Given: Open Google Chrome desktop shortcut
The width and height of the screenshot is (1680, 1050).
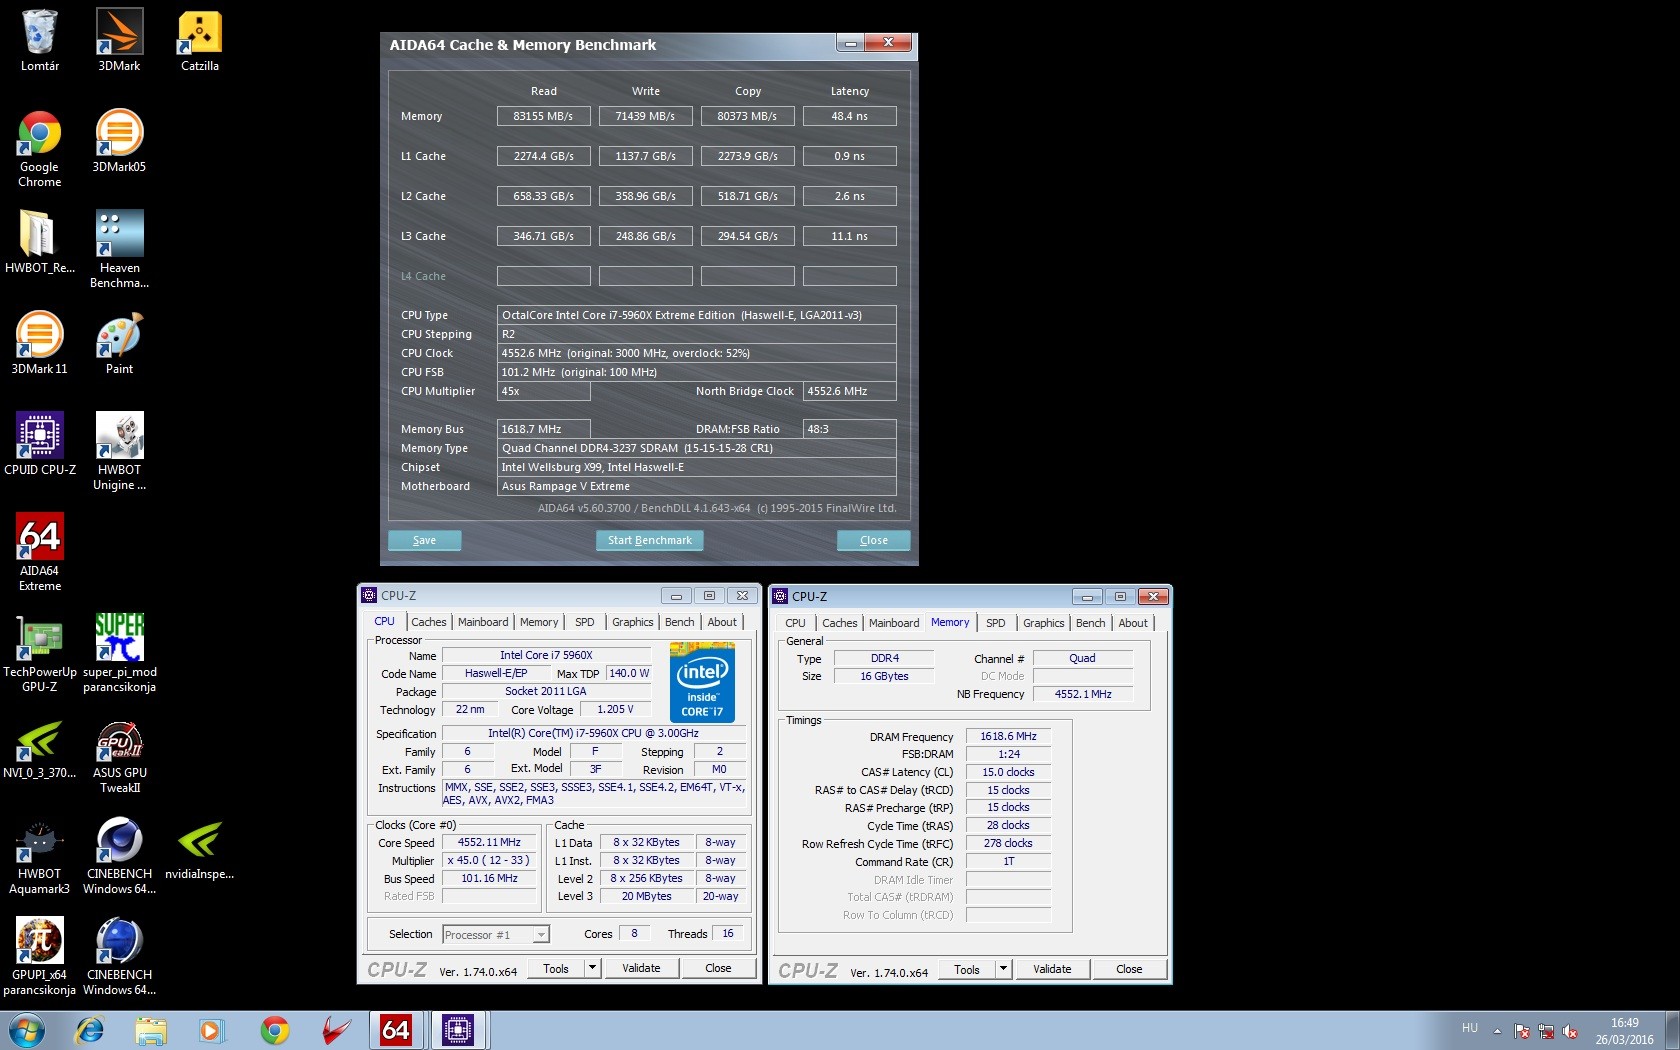Looking at the screenshot, I should [40, 148].
